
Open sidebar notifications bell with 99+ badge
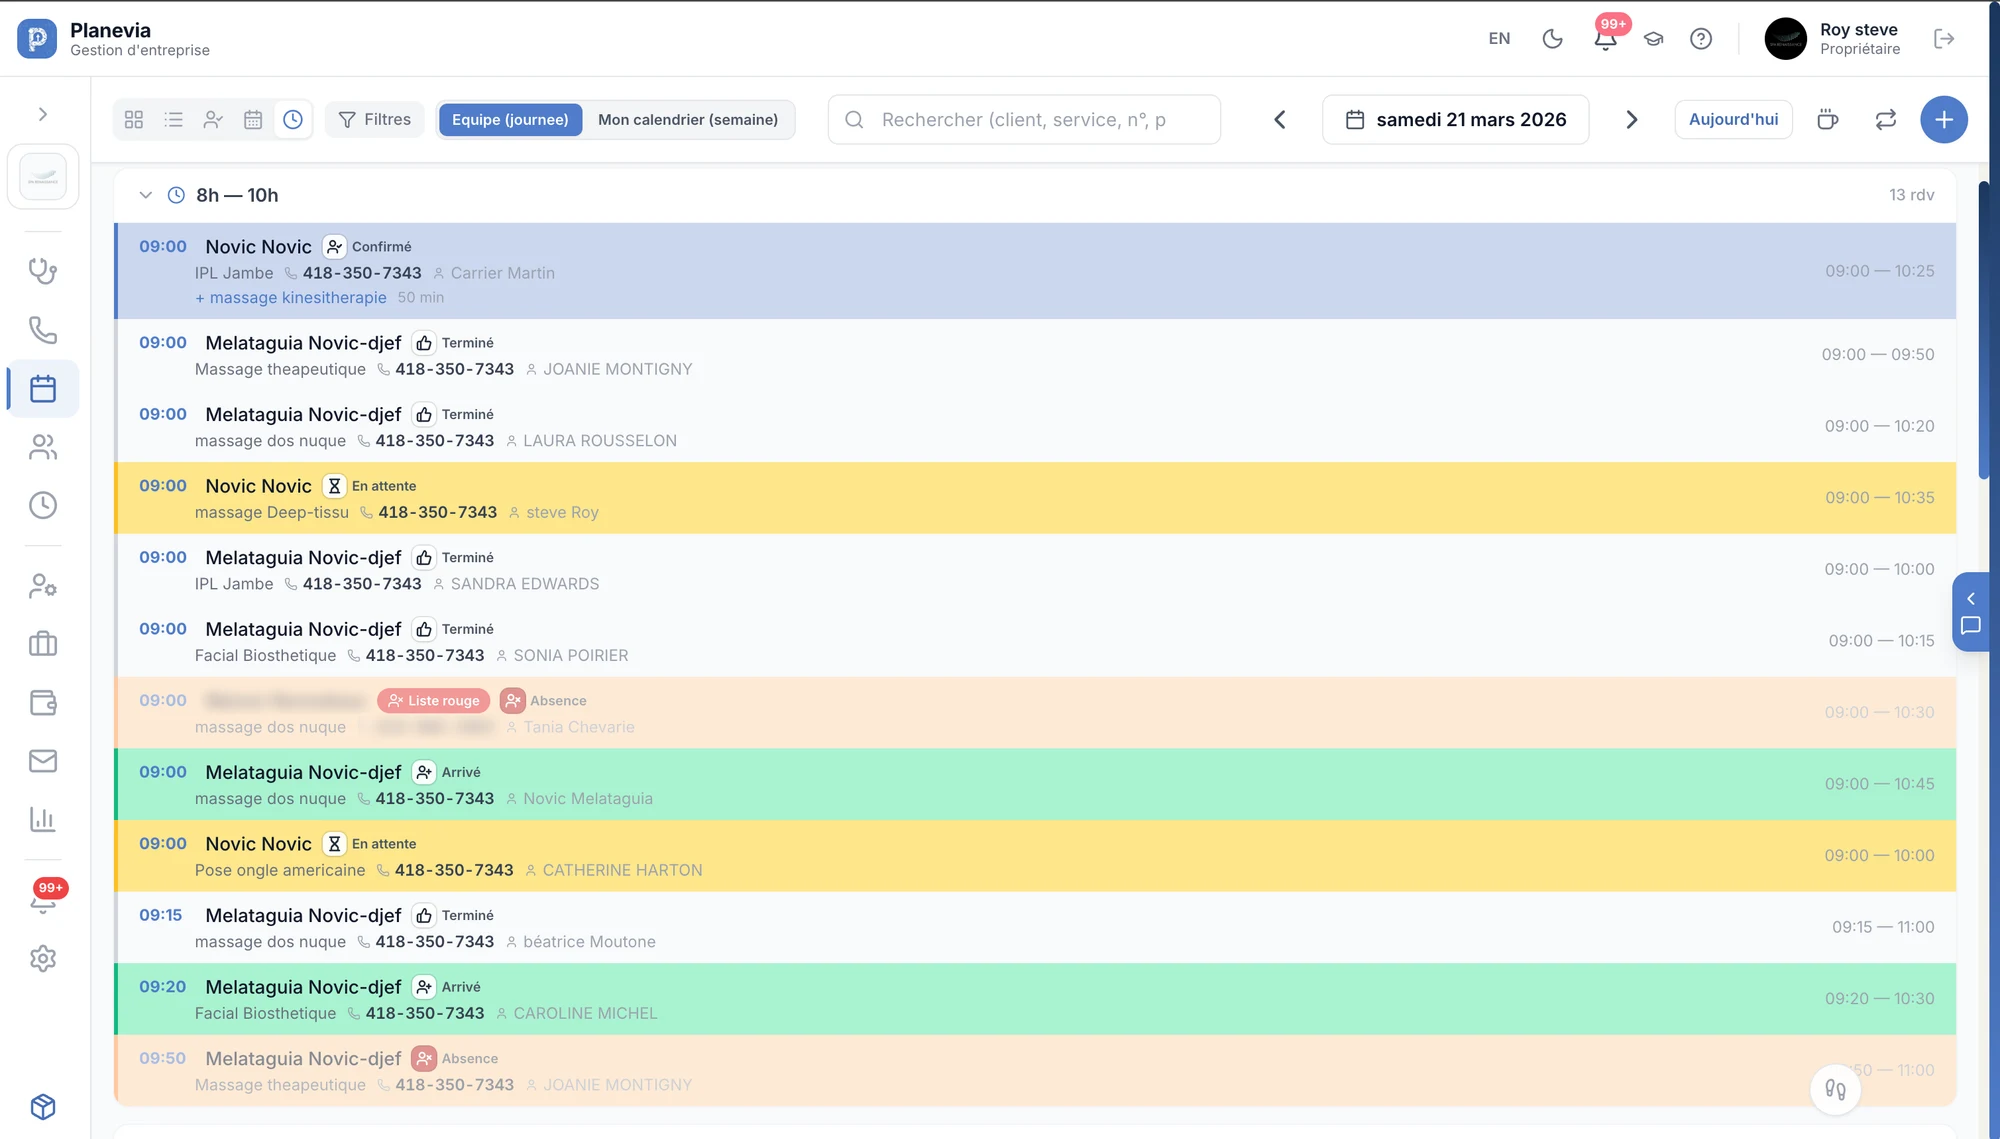click(43, 900)
